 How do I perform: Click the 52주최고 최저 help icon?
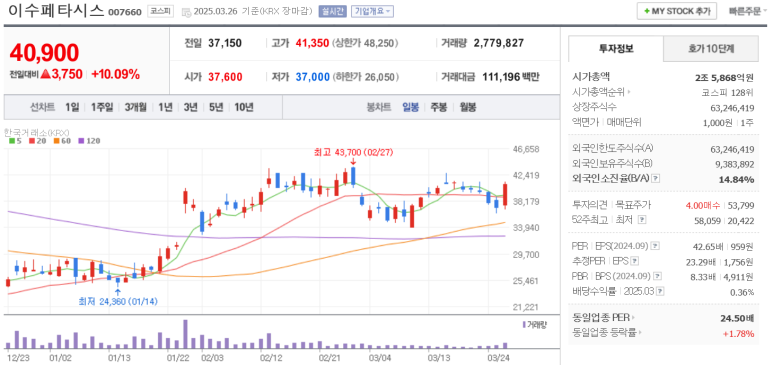641,220
